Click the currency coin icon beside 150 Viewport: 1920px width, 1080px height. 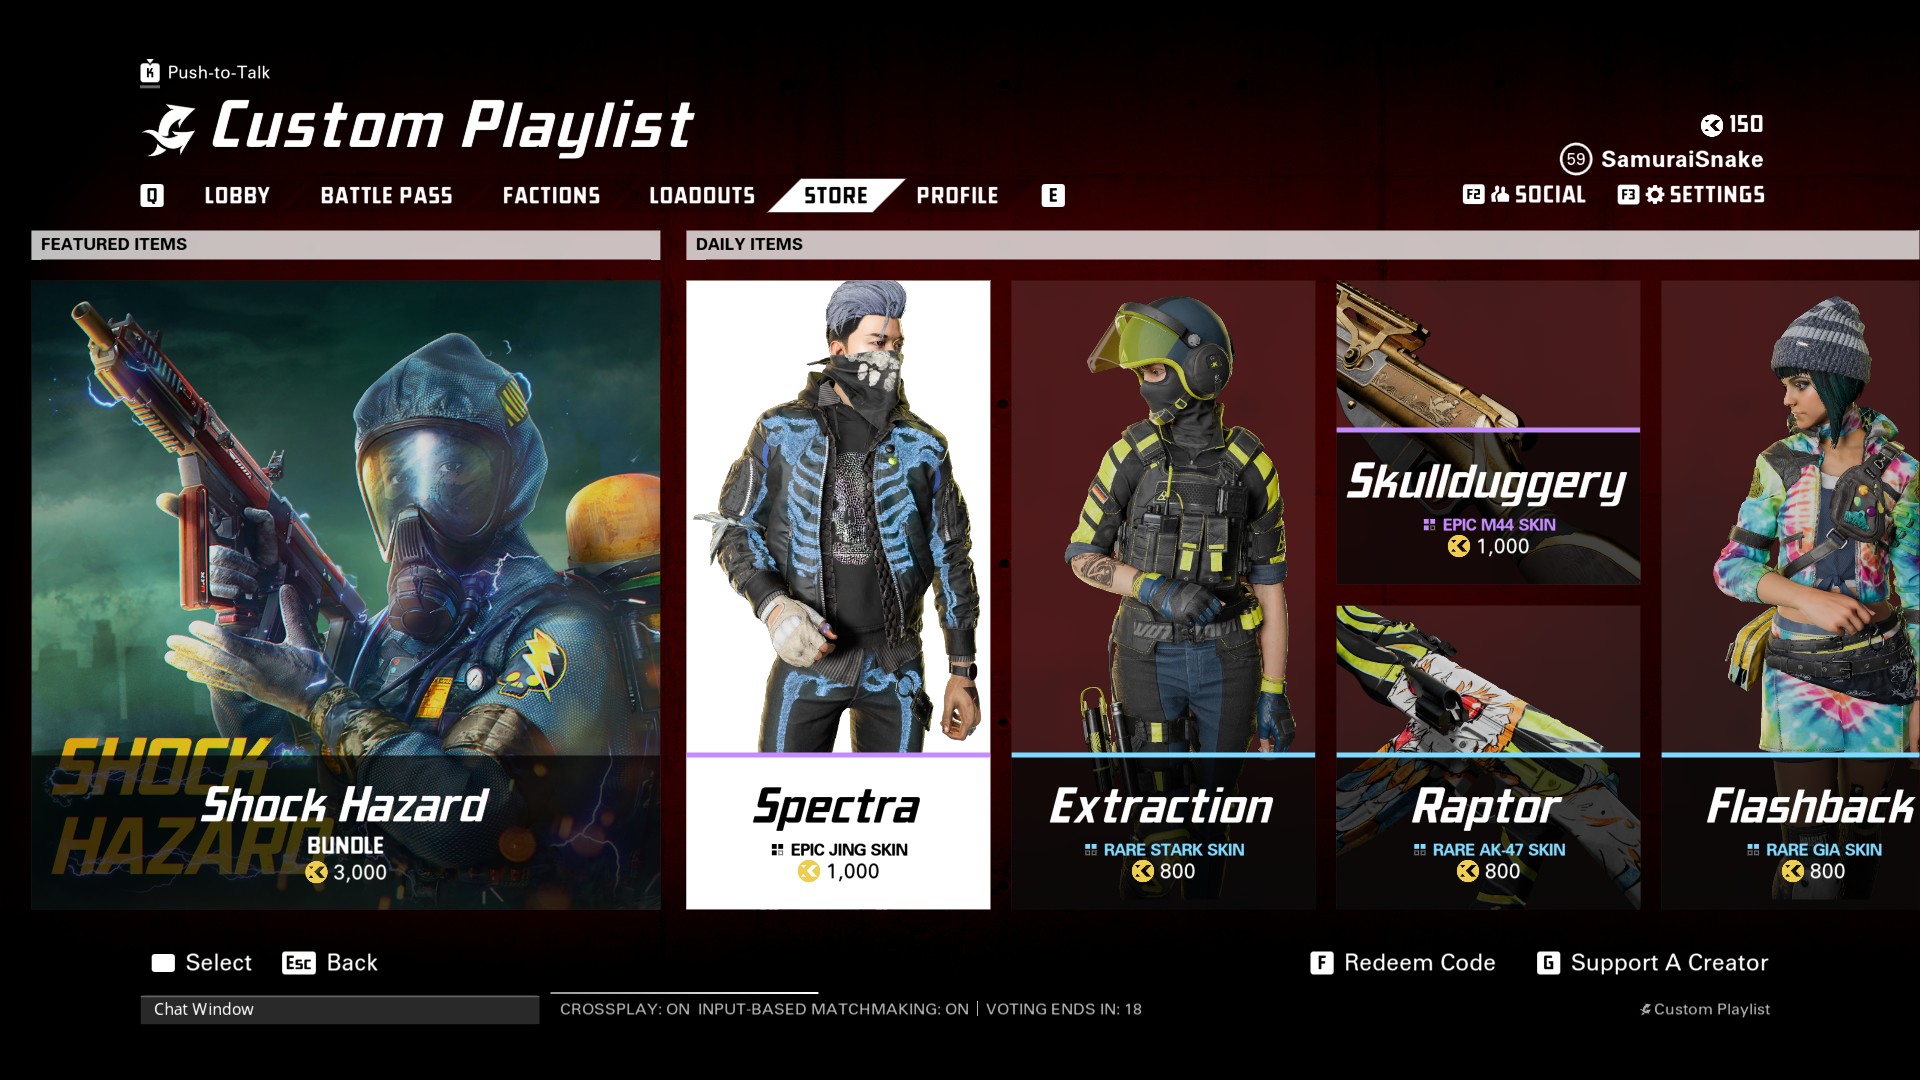click(1711, 125)
